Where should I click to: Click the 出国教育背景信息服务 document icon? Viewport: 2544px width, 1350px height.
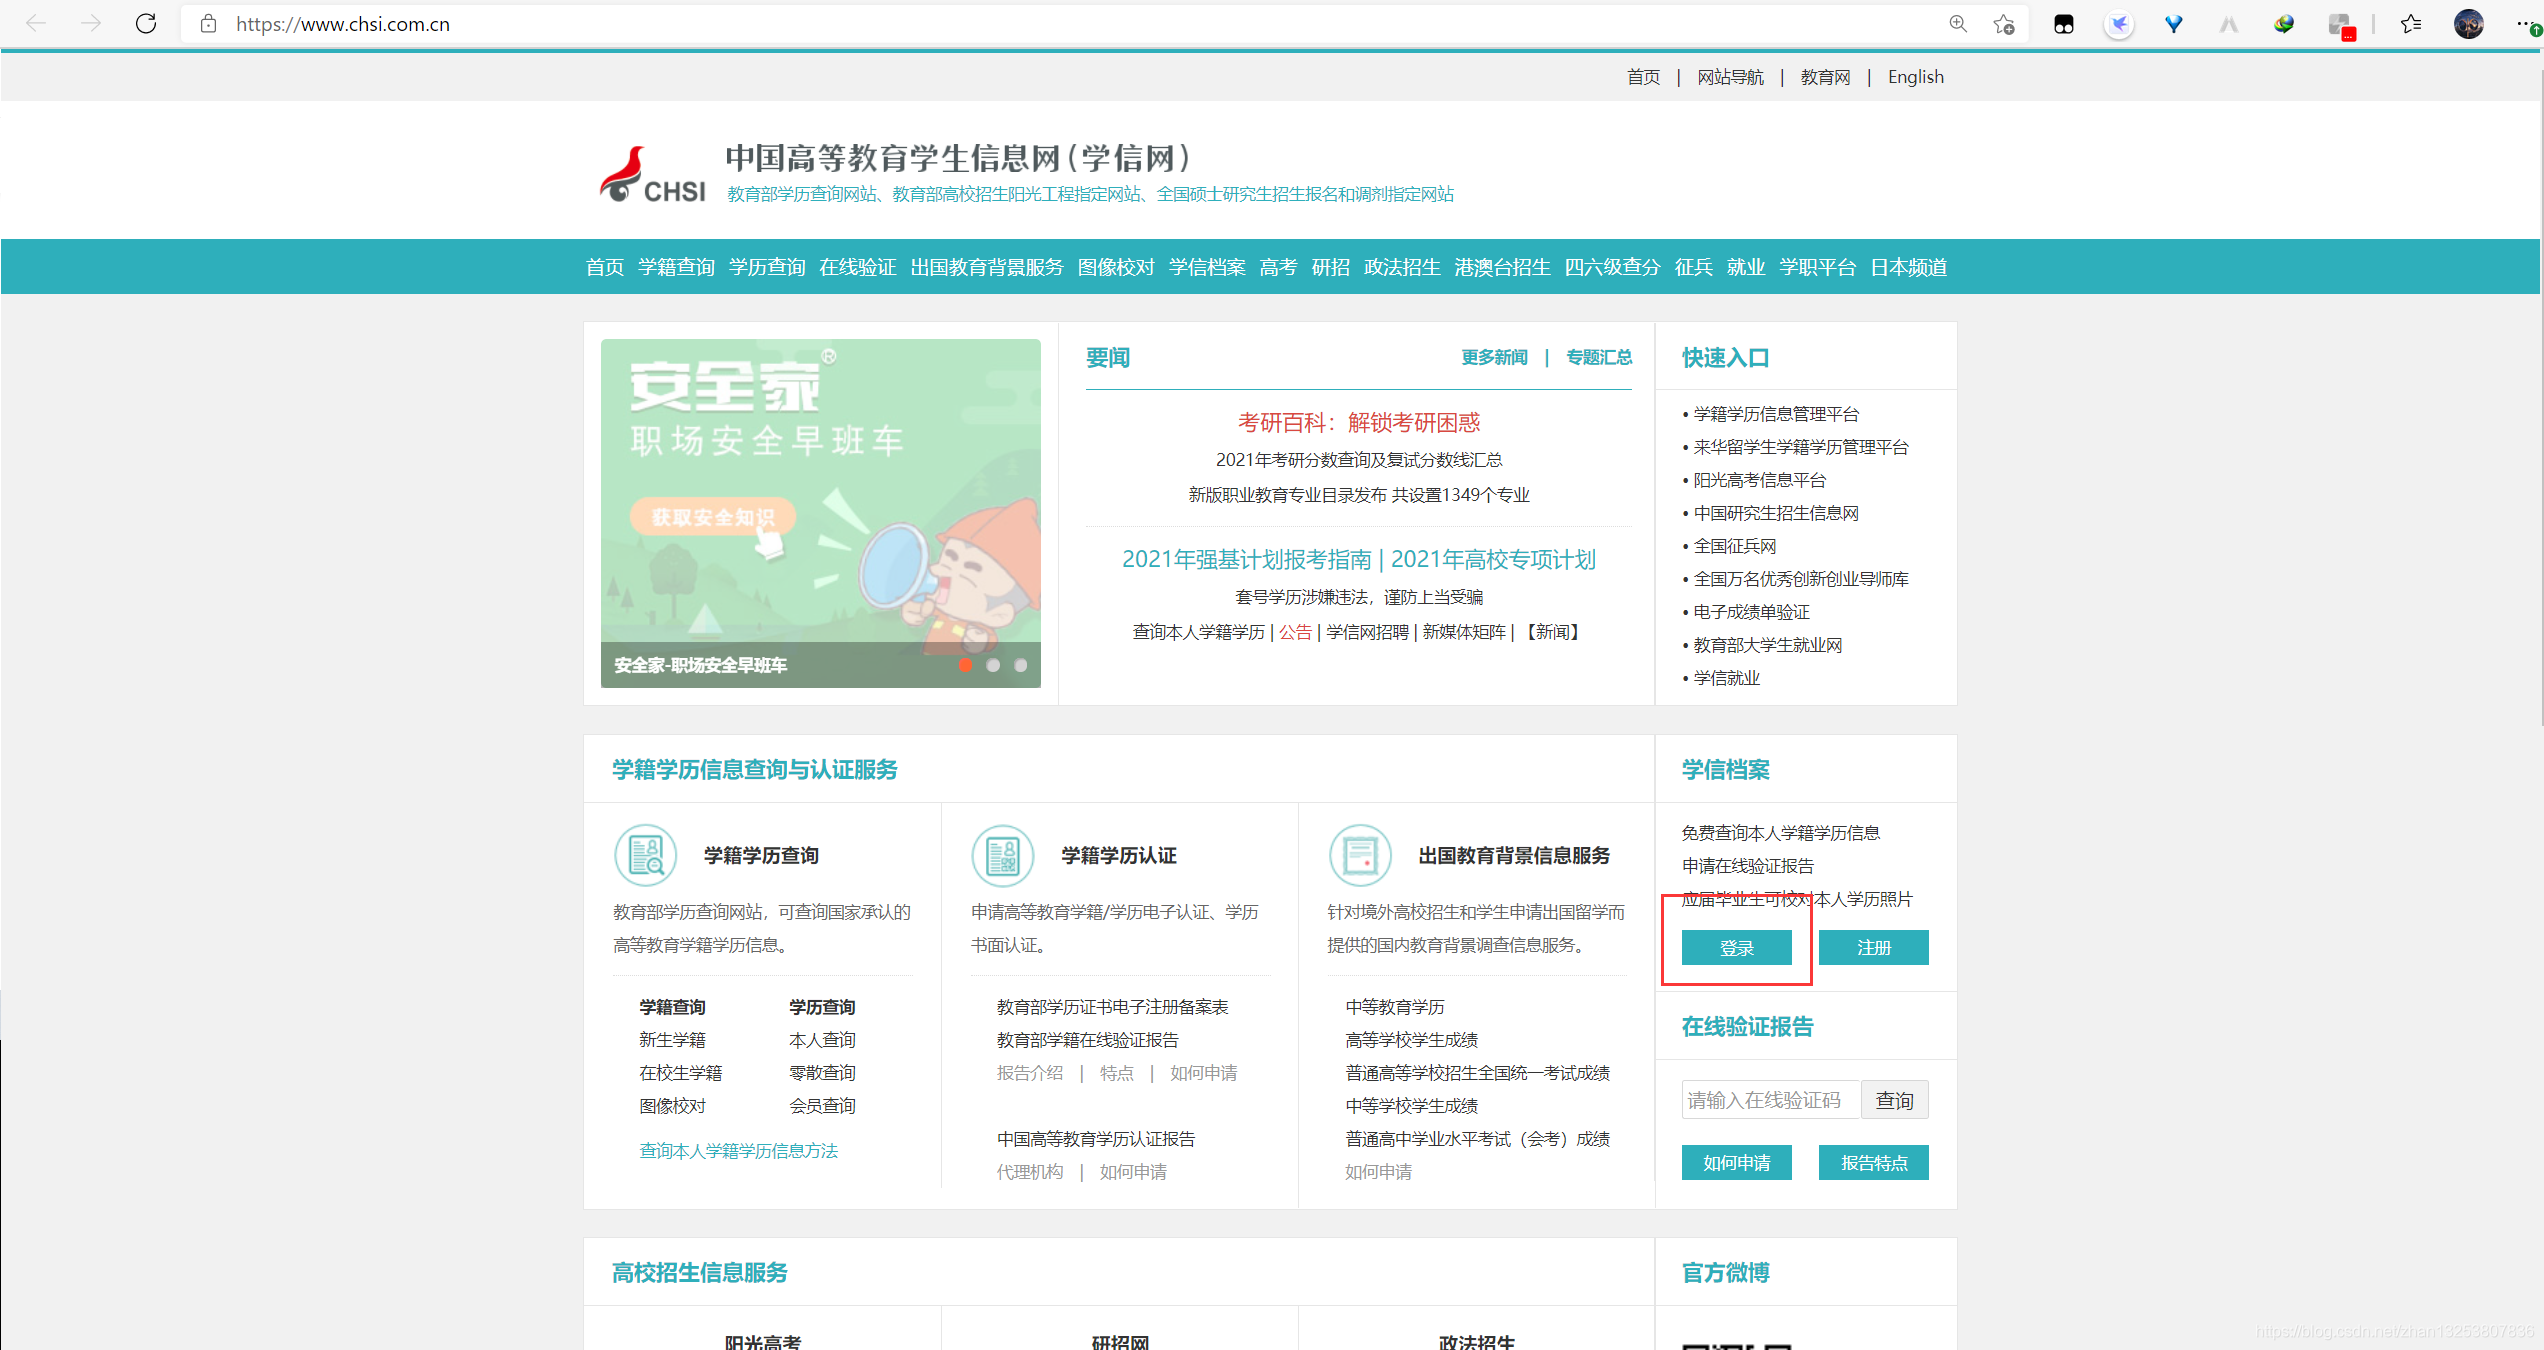click(x=1360, y=855)
